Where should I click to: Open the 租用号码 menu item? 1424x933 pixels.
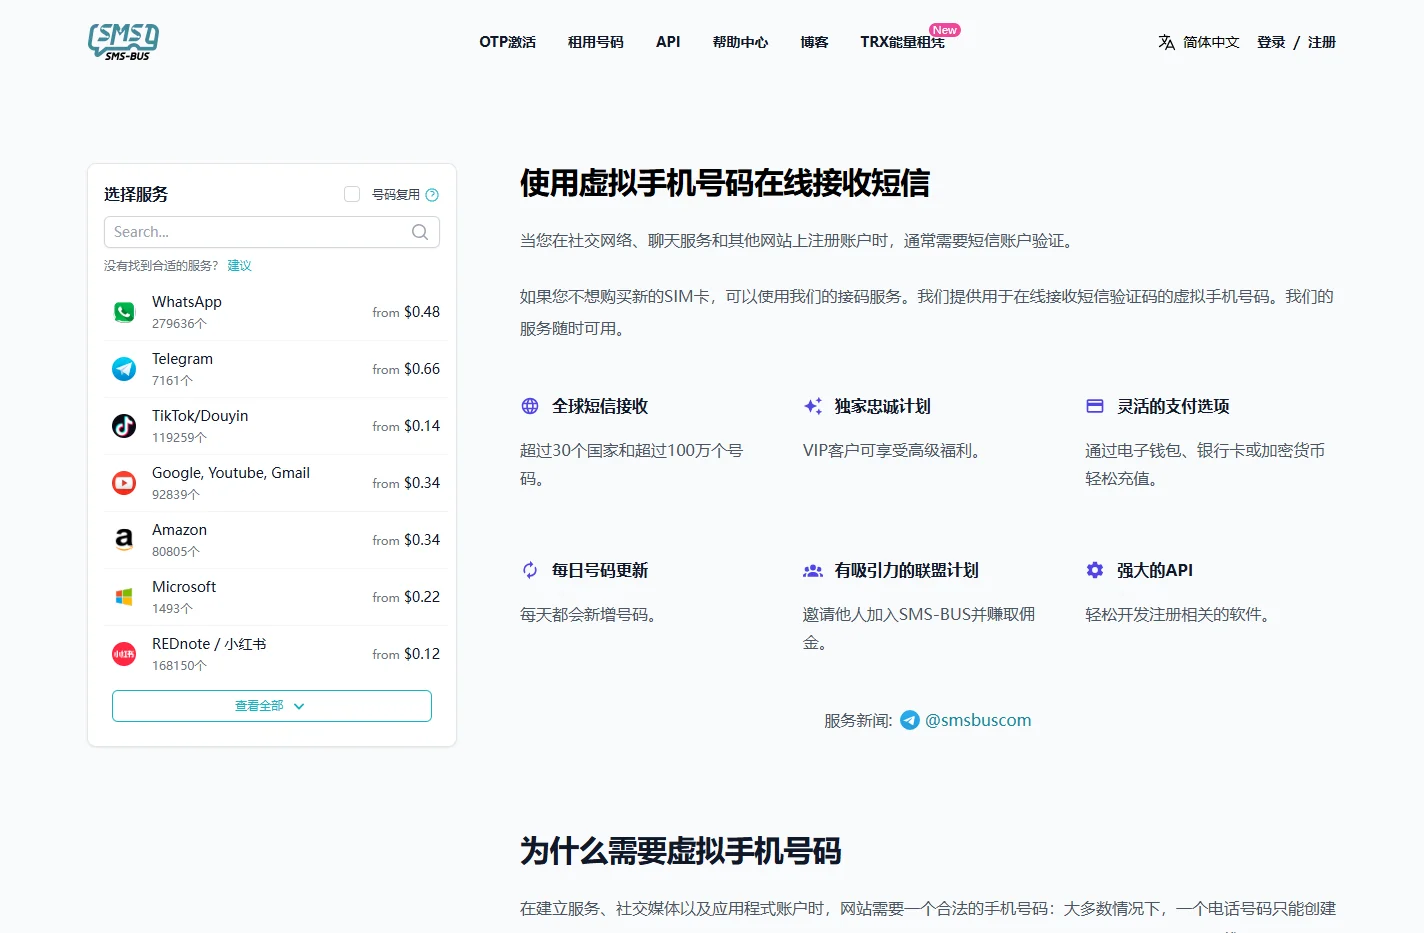click(x=596, y=42)
